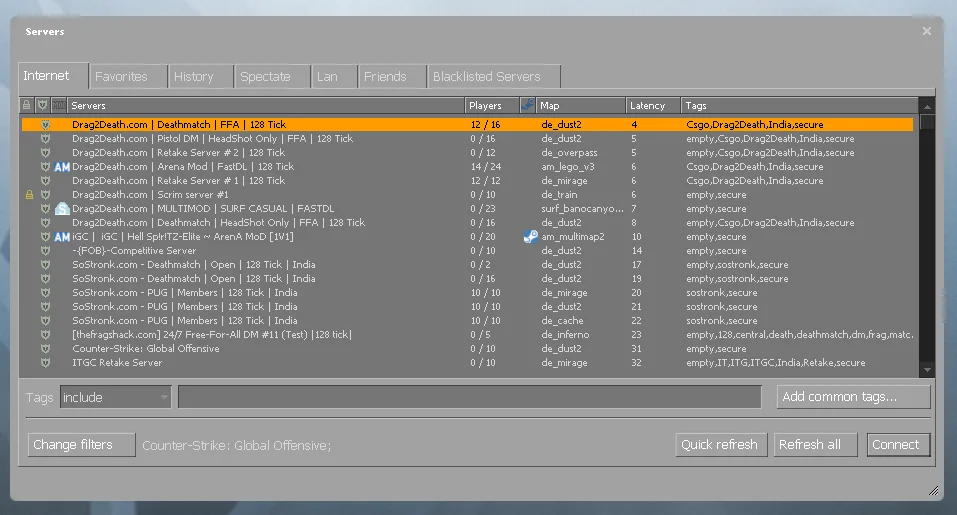The width and height of the screenshot is (957, 515).
Task: Switch to the Internet tab
Action: [53, 76]
